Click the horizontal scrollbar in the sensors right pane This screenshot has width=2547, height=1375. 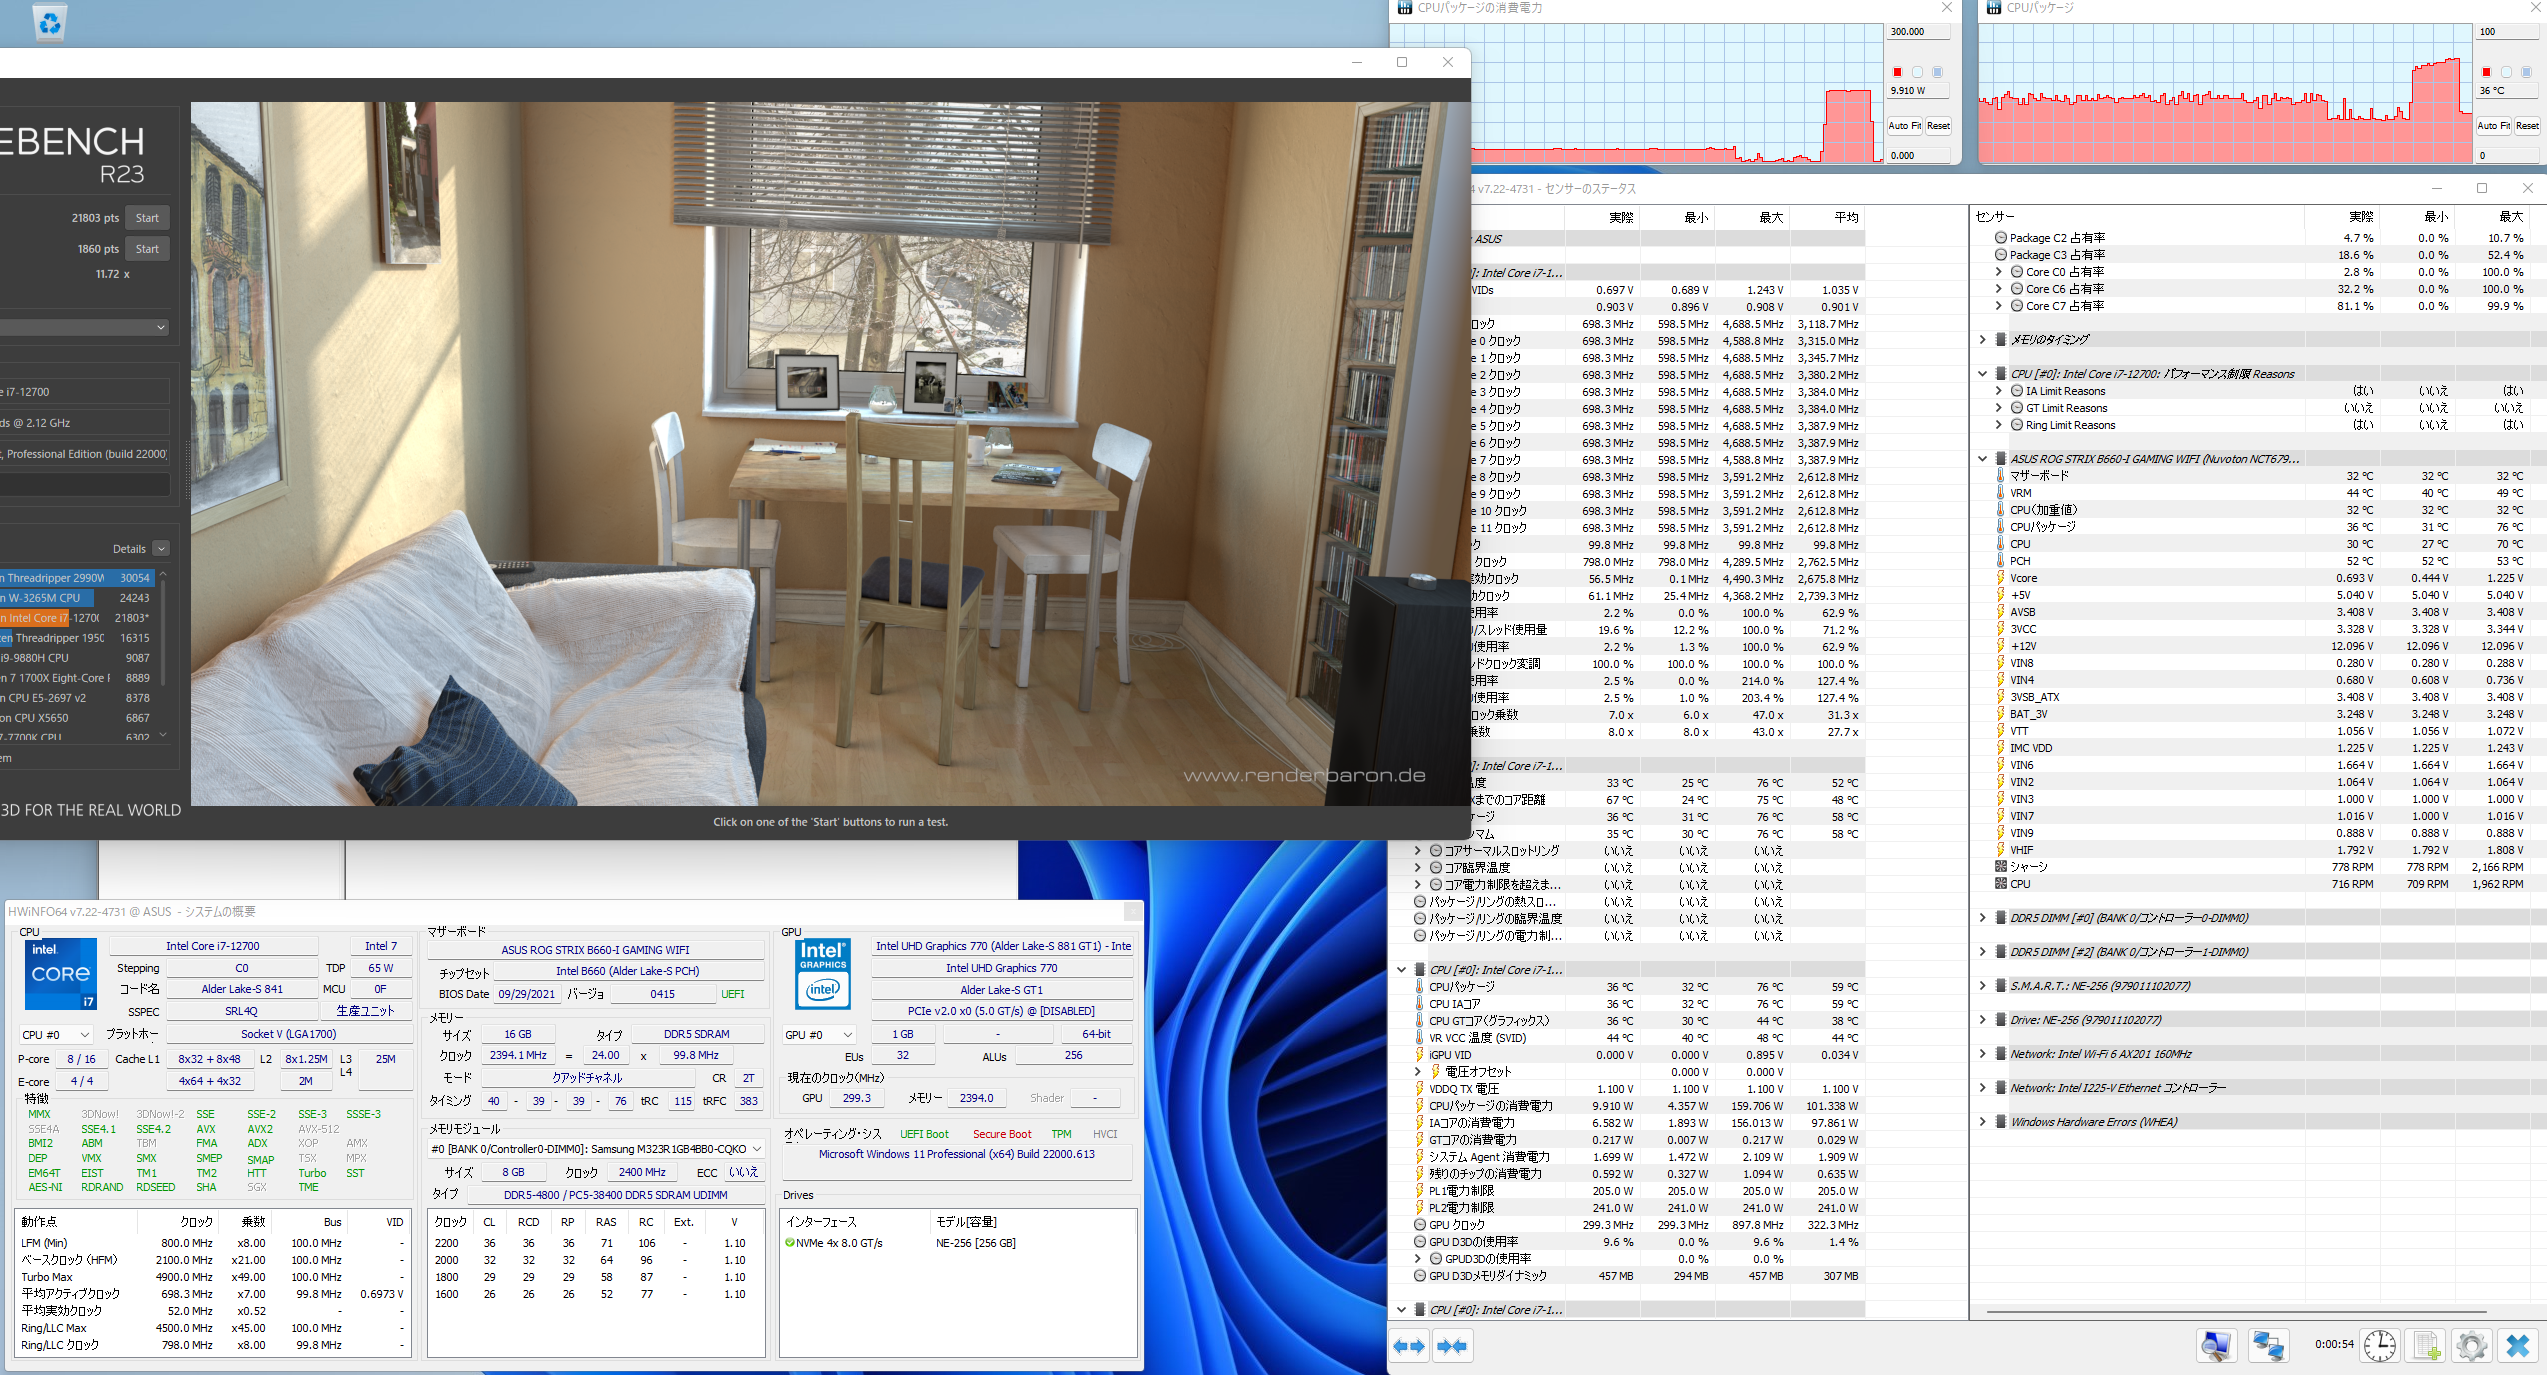tap(2236, 1311)
